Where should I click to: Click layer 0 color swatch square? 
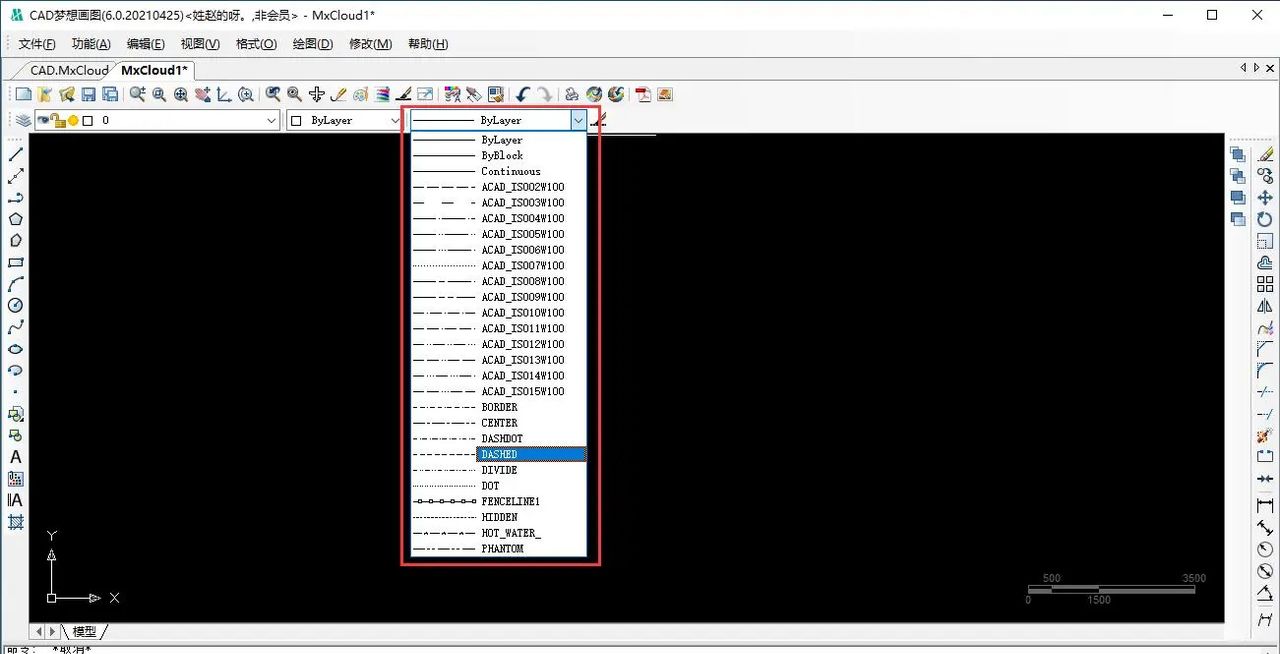tap(88, 121)
